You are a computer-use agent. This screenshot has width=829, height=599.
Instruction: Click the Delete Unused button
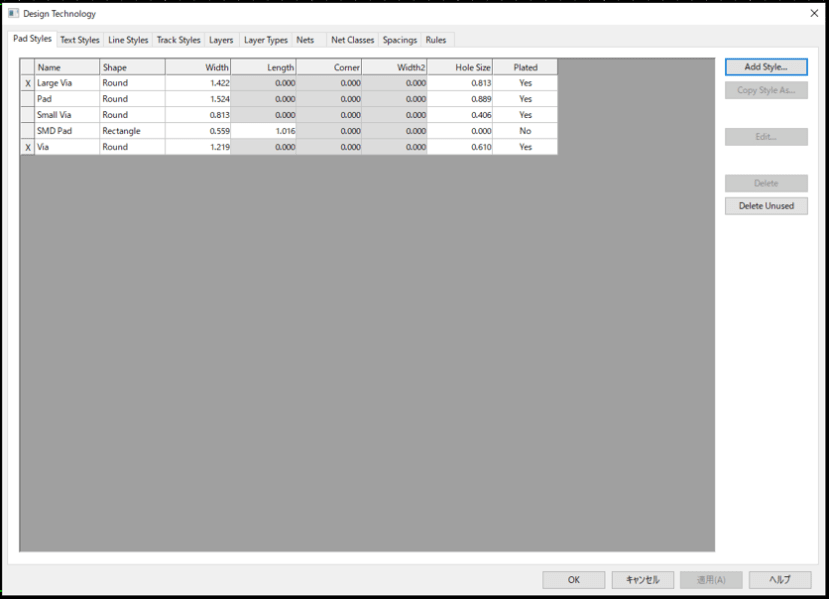point(766,206)
